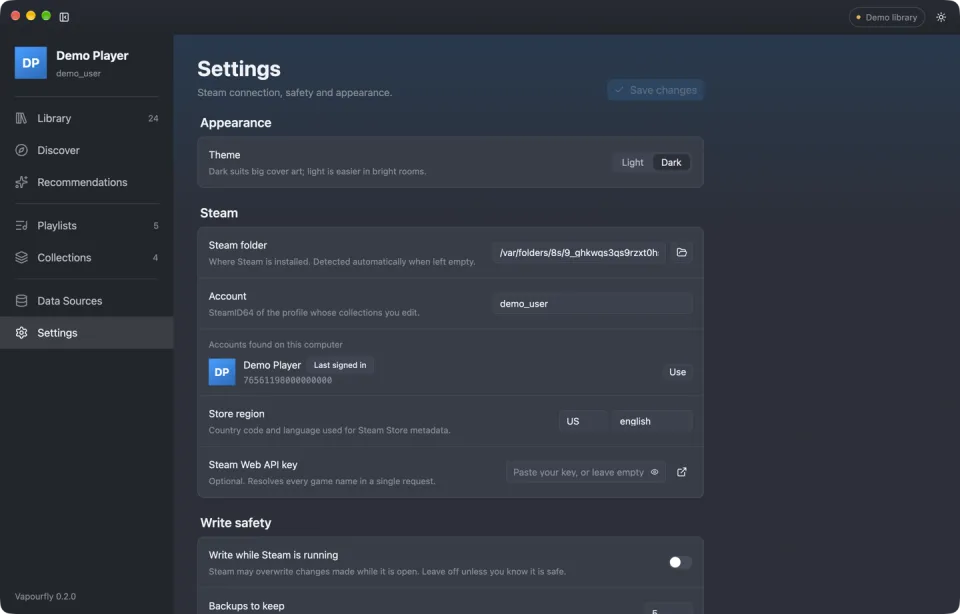
Task: Click the Playlists list-music icon
Action: [x=21, y=225]
